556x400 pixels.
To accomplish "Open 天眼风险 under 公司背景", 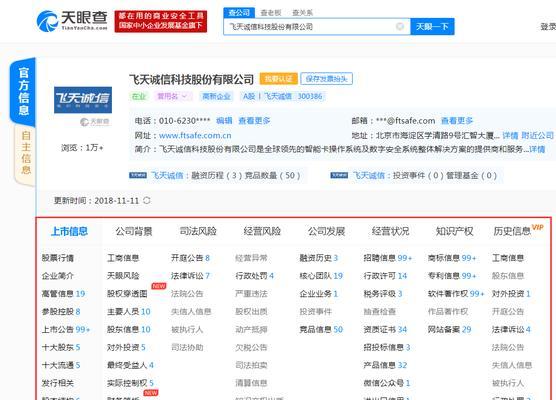I will pos(123,276).
